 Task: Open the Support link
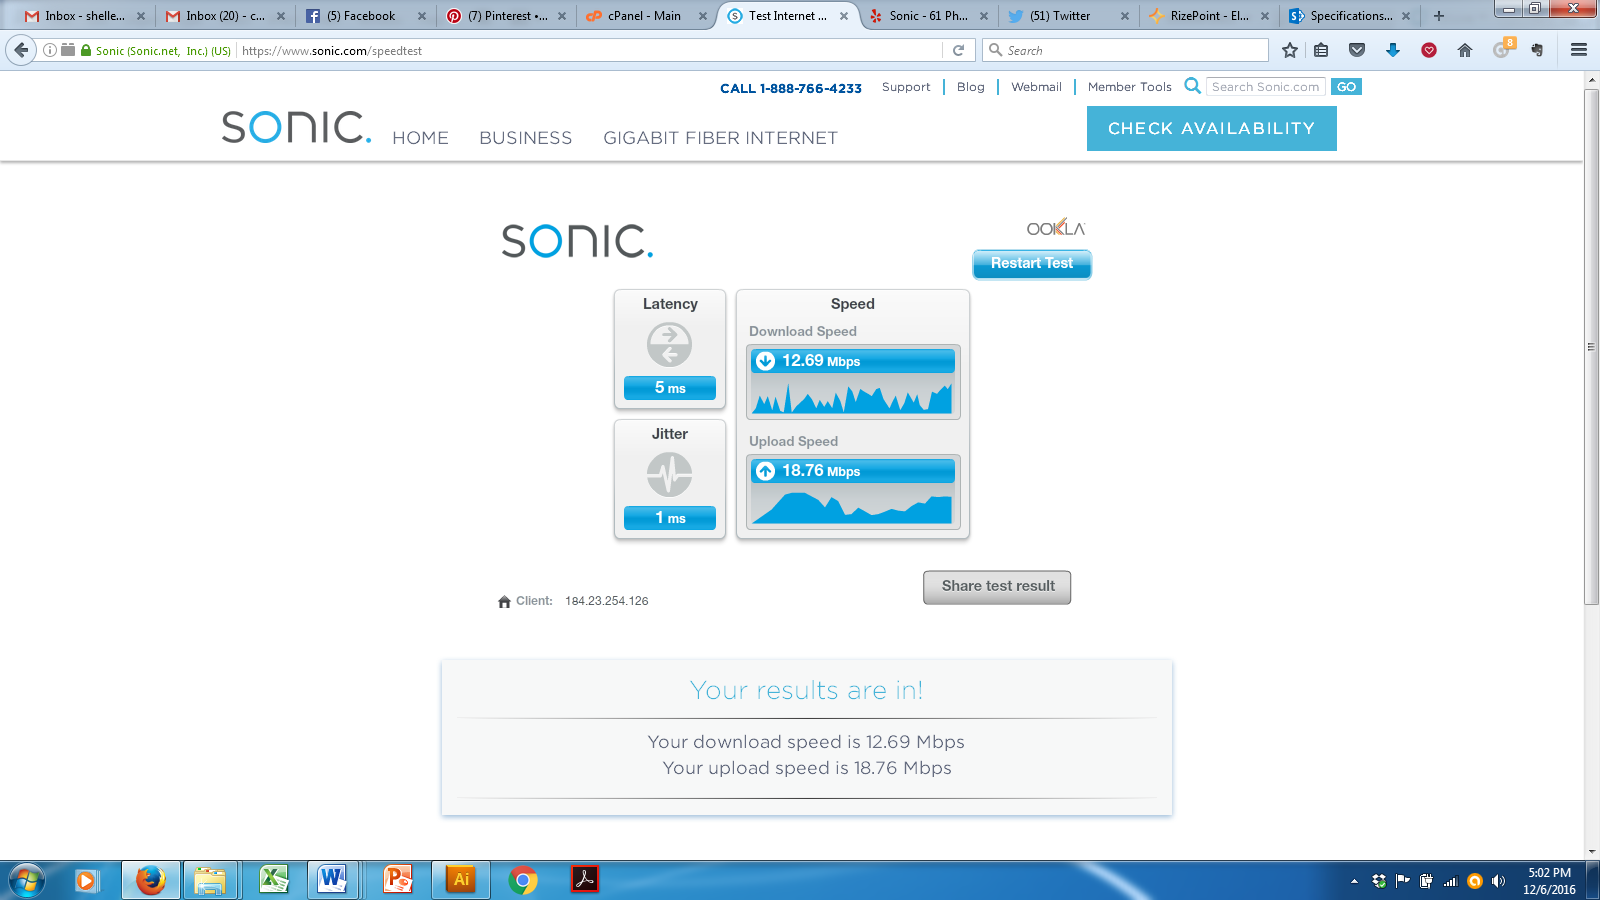point(906,87)
